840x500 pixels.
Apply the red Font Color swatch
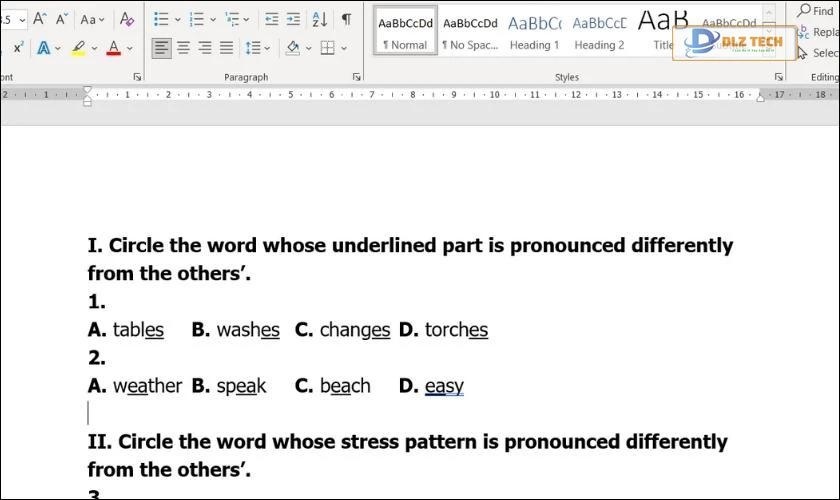pyautogui.click(x=113, y=48)
